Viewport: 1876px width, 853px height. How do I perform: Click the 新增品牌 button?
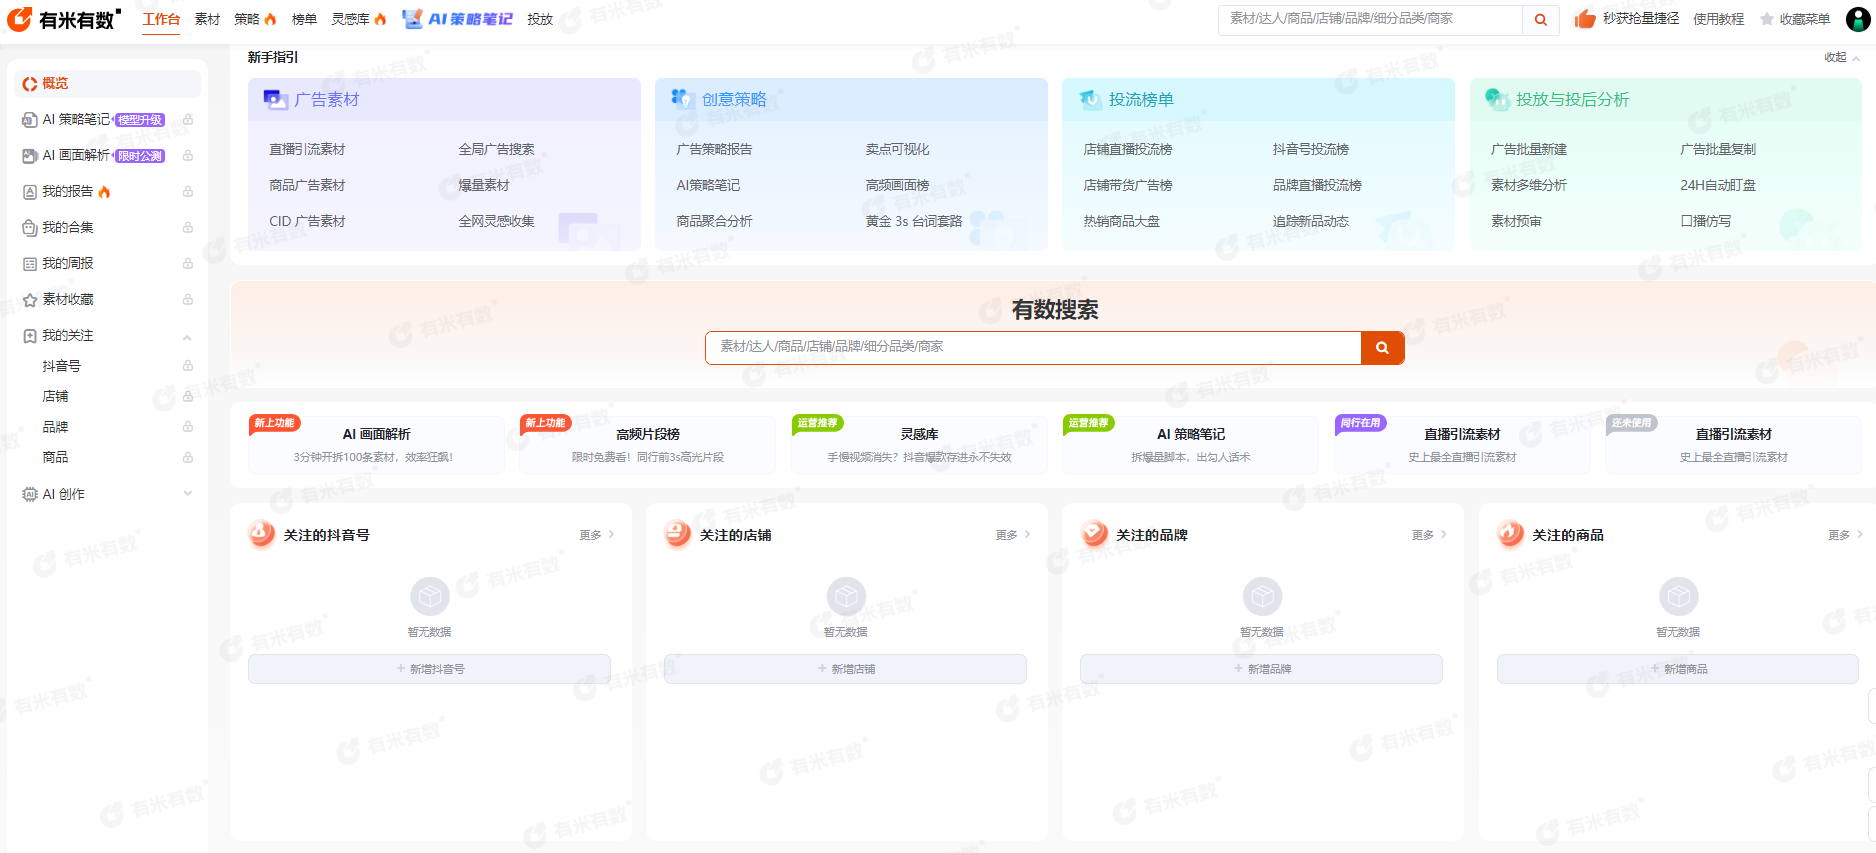[x=1261, y=669]
